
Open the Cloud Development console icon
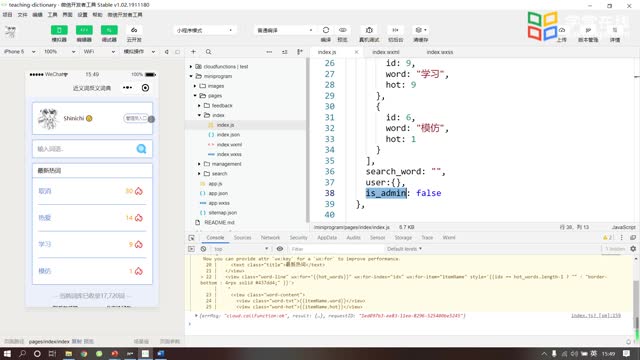[x=134, y=30]
